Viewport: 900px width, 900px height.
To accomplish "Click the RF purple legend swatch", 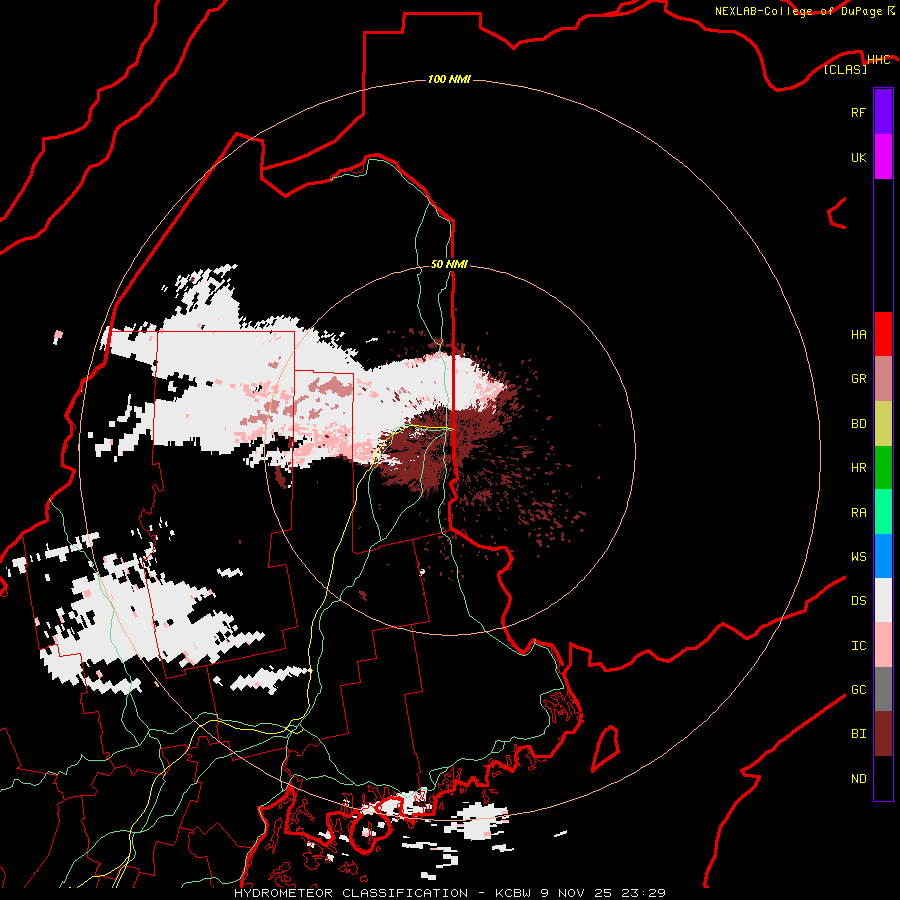I will click(x=883, y=112).
